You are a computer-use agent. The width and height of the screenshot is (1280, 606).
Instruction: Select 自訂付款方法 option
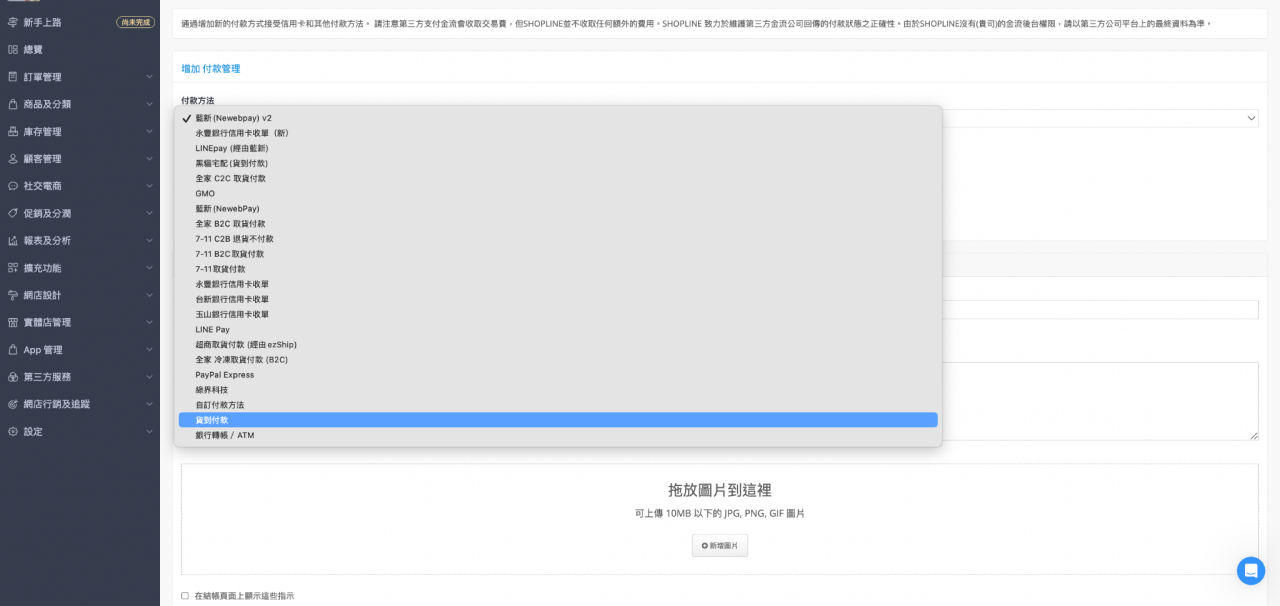[558, 405]
